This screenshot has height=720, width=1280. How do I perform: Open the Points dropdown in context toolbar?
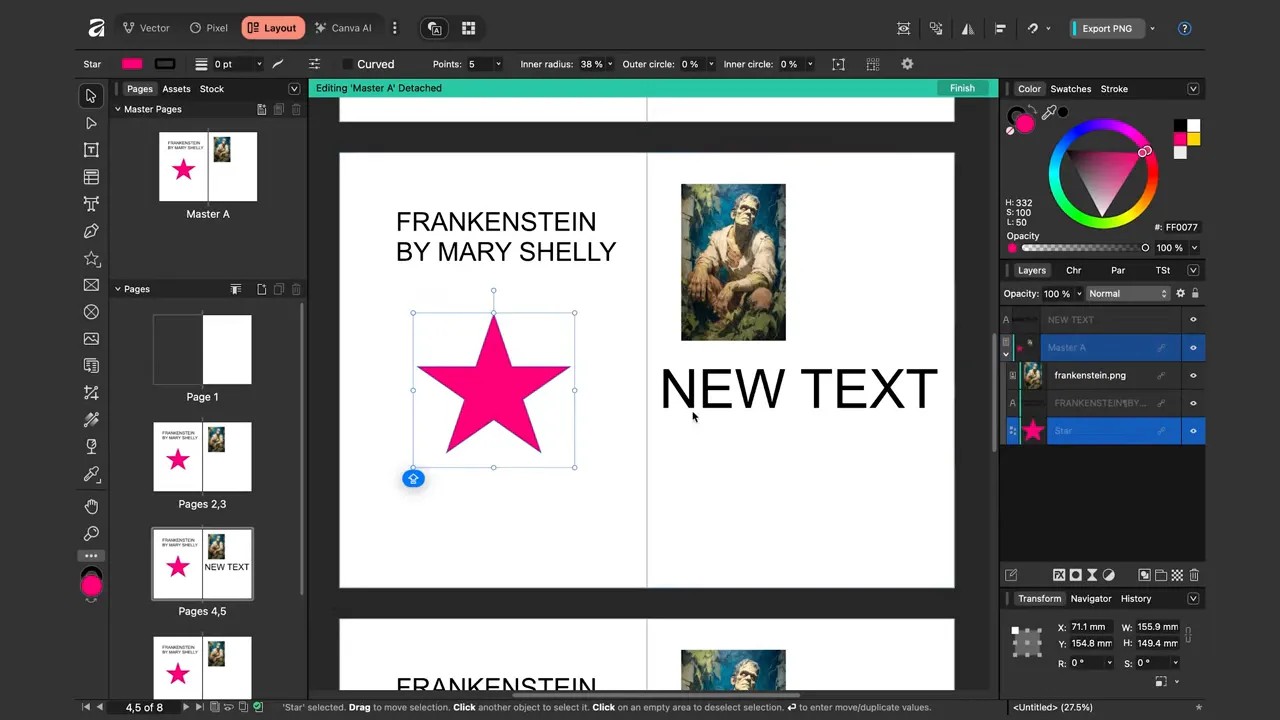[x=500, y=64]
